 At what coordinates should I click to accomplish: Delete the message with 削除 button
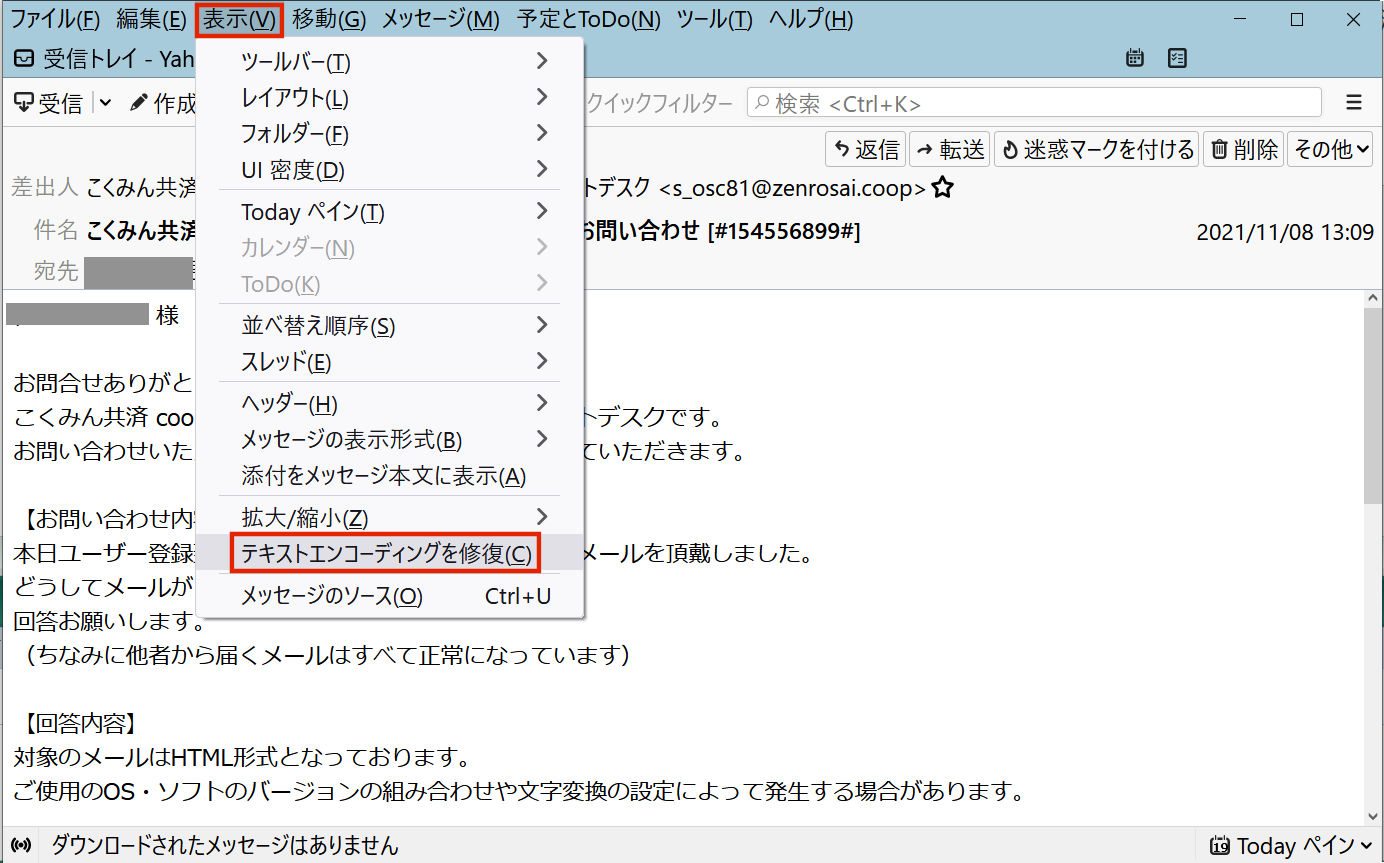click(x=1243, y=150)
